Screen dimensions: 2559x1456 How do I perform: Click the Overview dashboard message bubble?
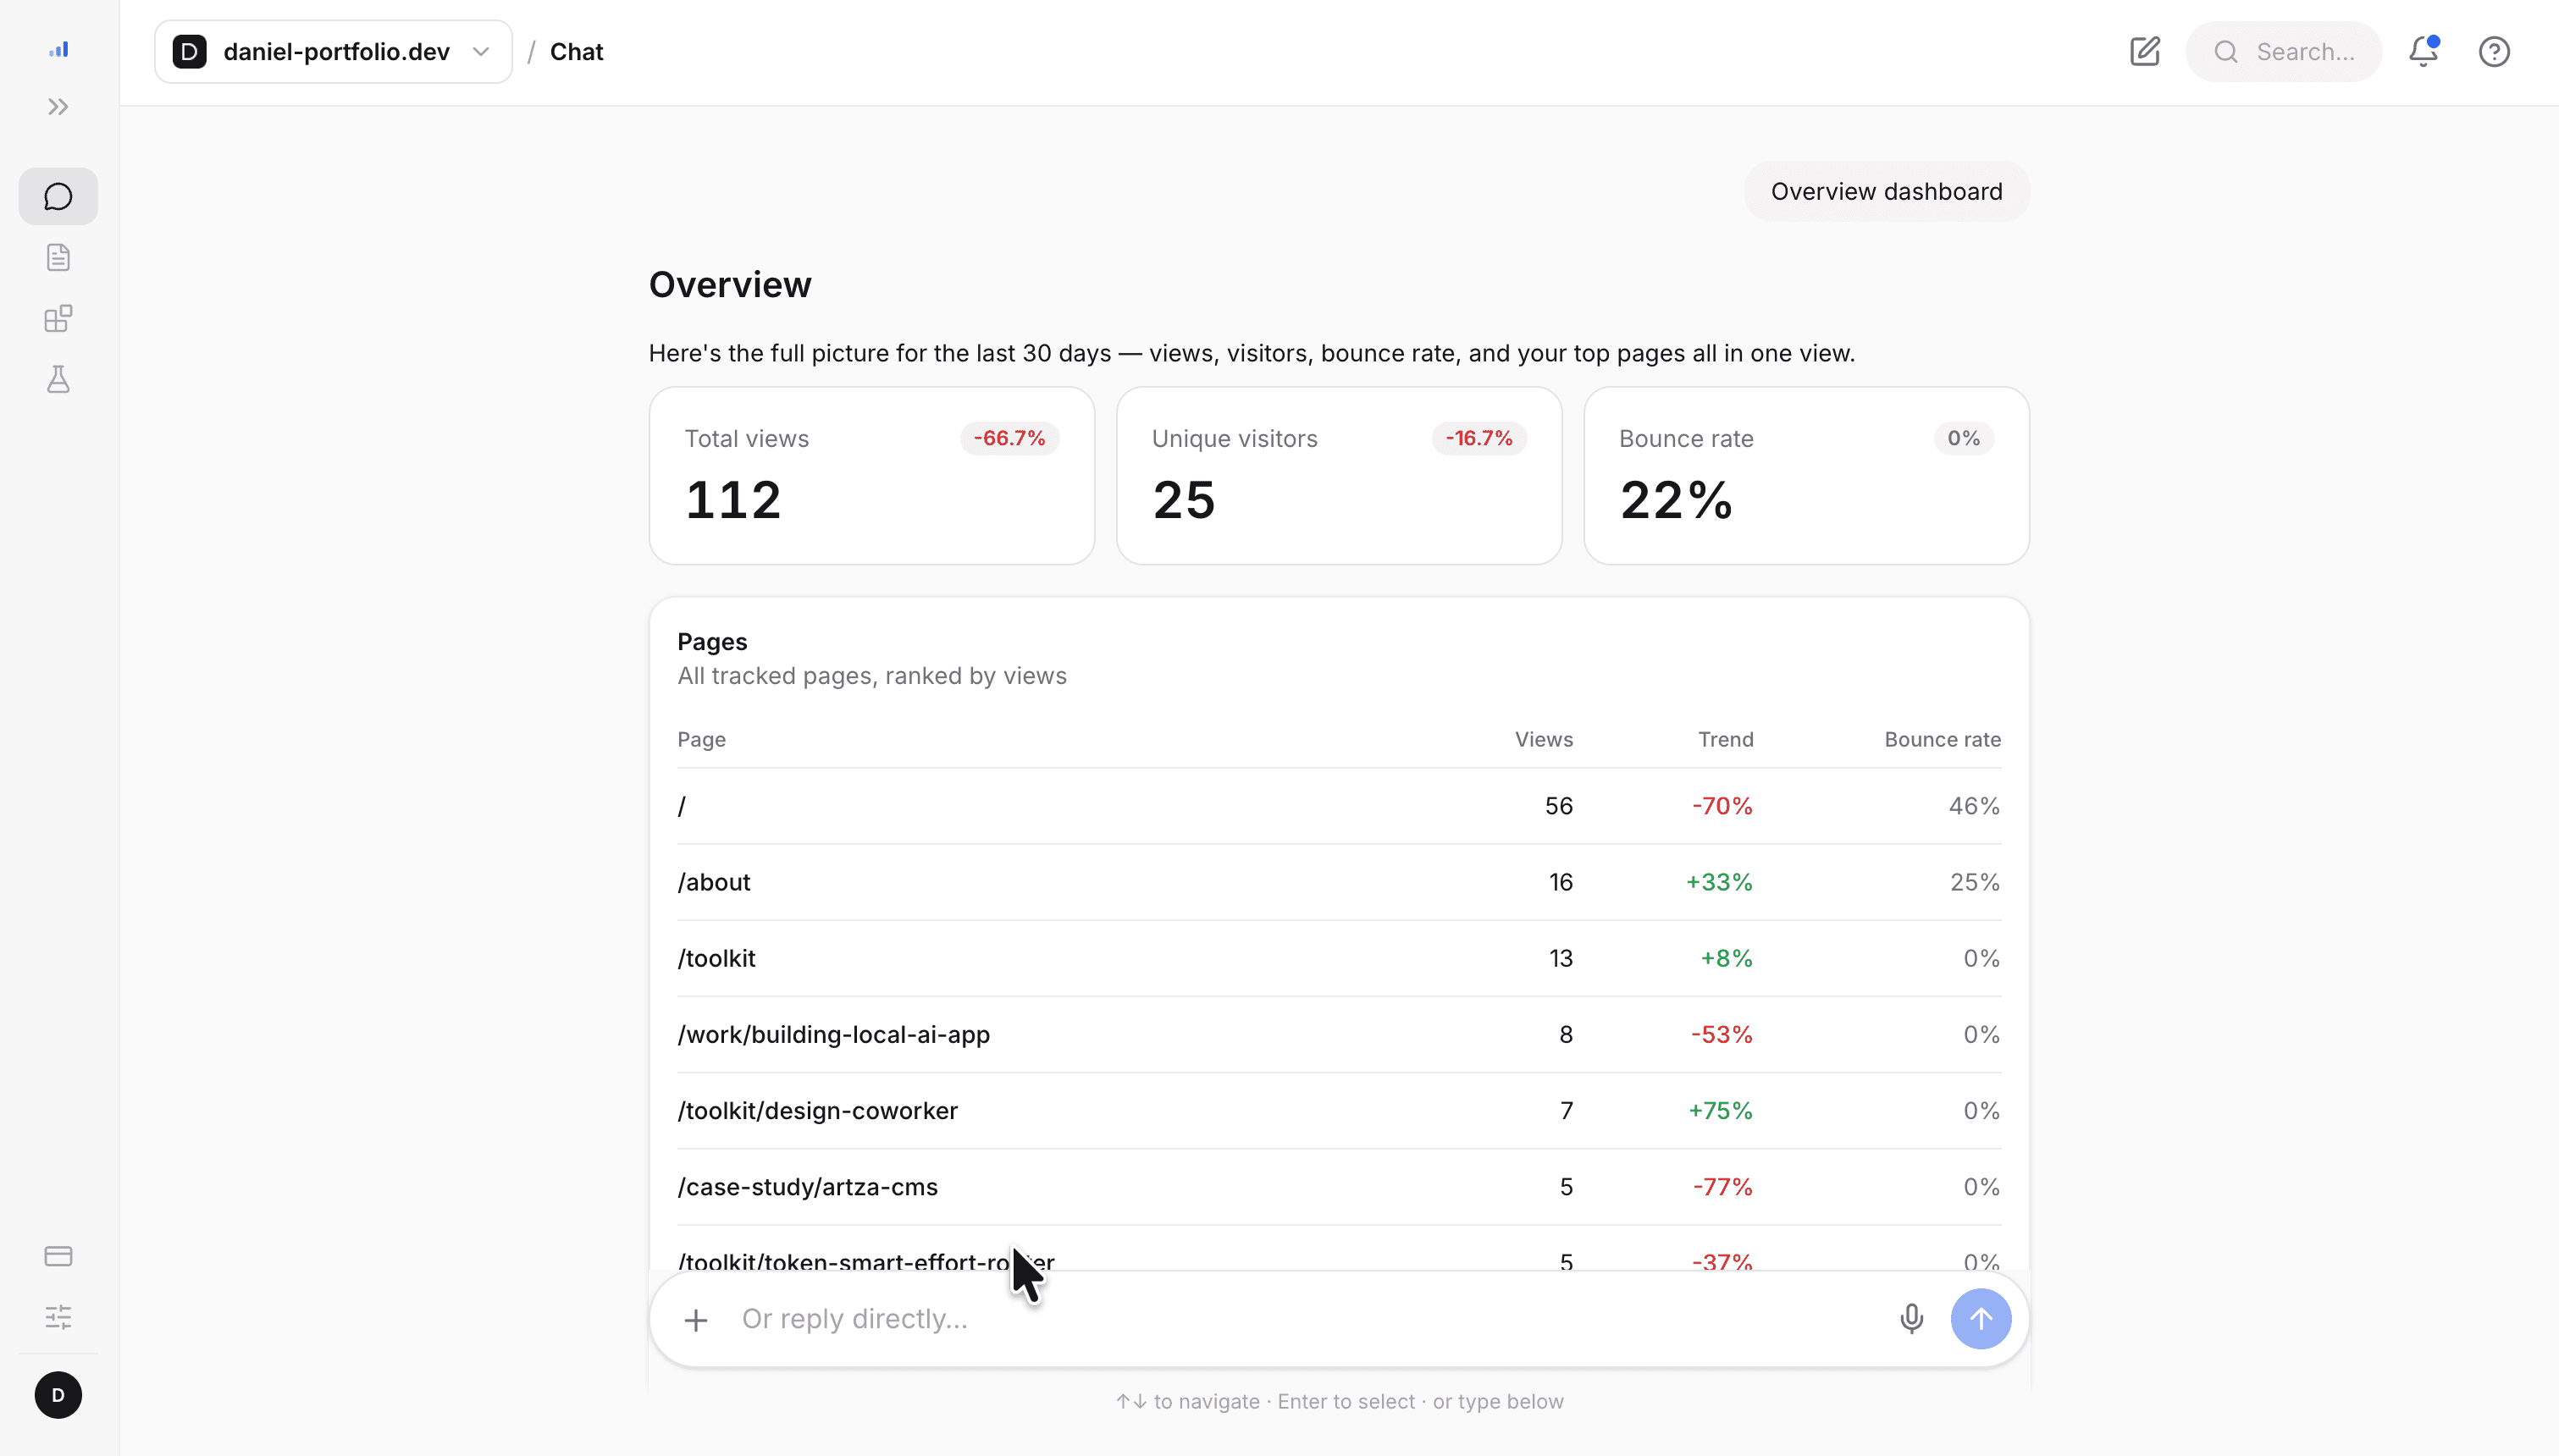(1886, 192)
